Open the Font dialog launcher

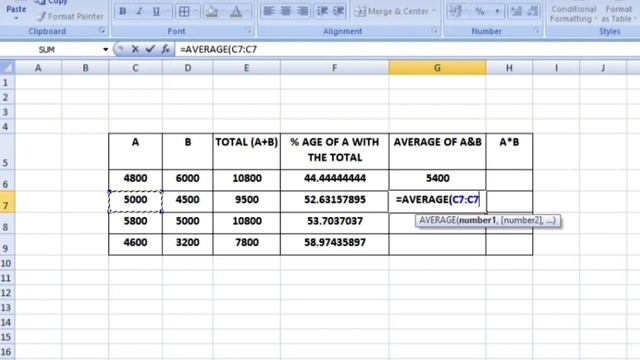(x=248, y=31)
